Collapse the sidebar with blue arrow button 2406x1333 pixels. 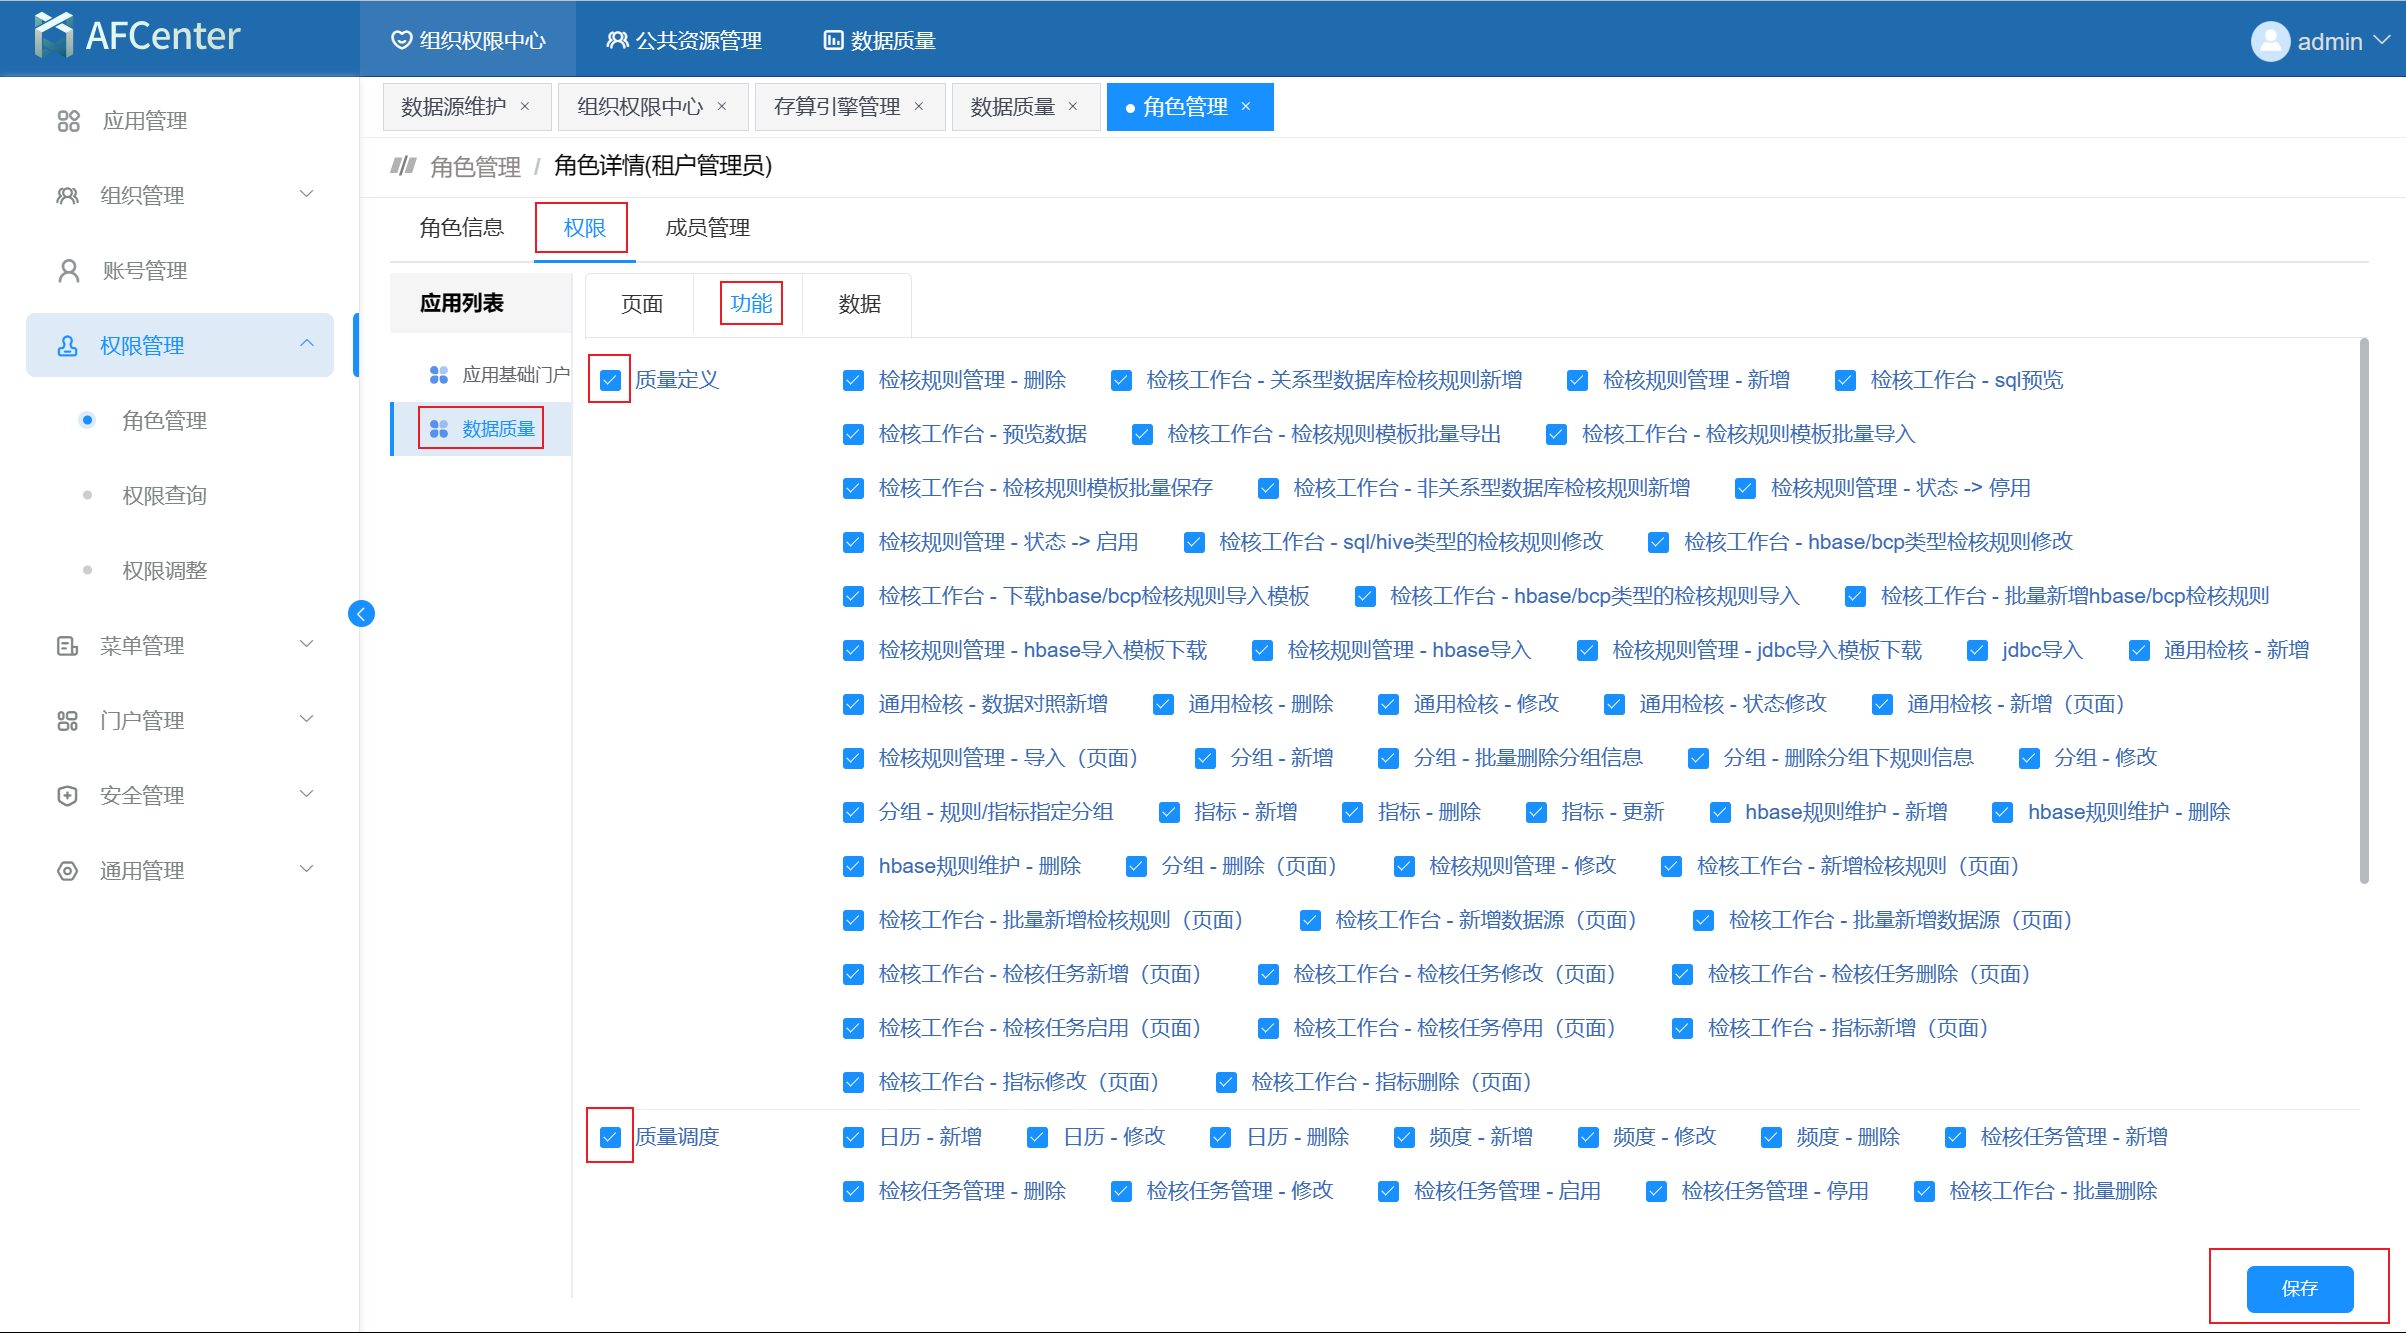click(x=361, y=613)
